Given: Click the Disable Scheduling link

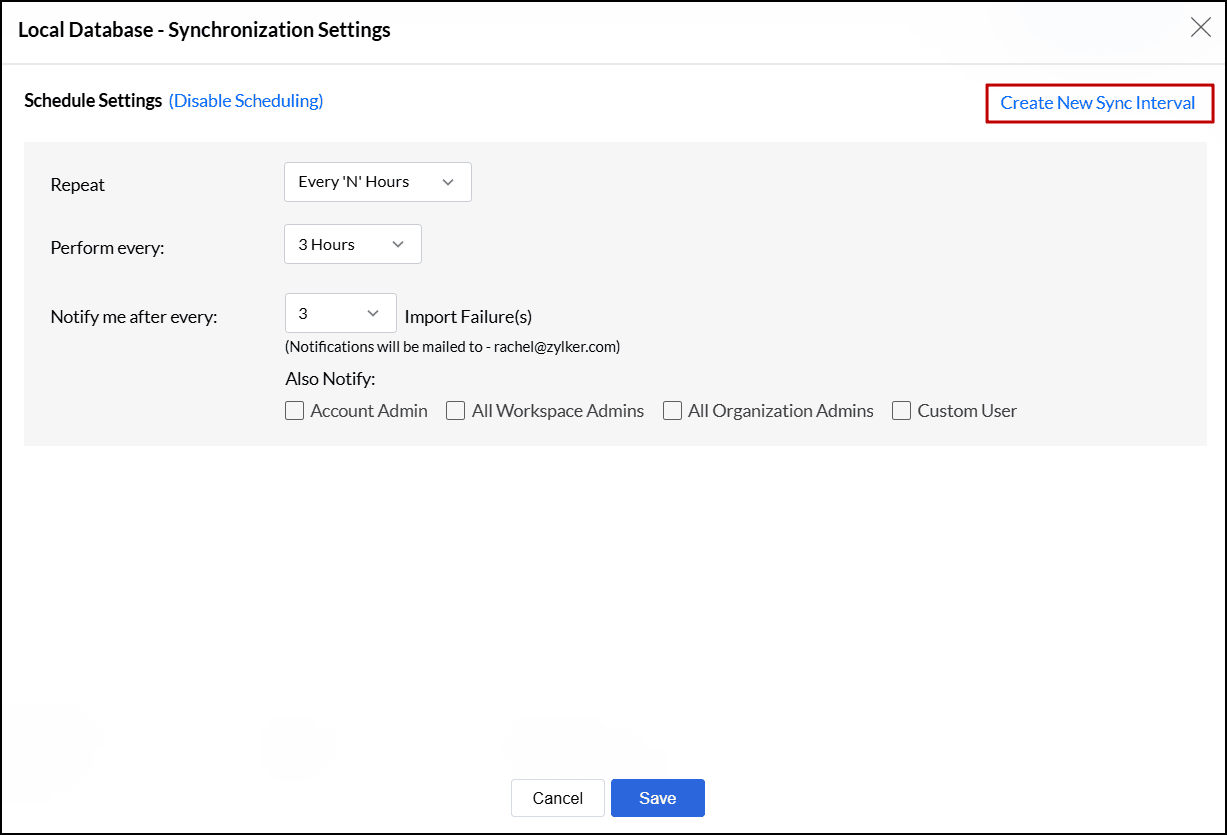Looking at the screenshot, I should click(245, 100).
